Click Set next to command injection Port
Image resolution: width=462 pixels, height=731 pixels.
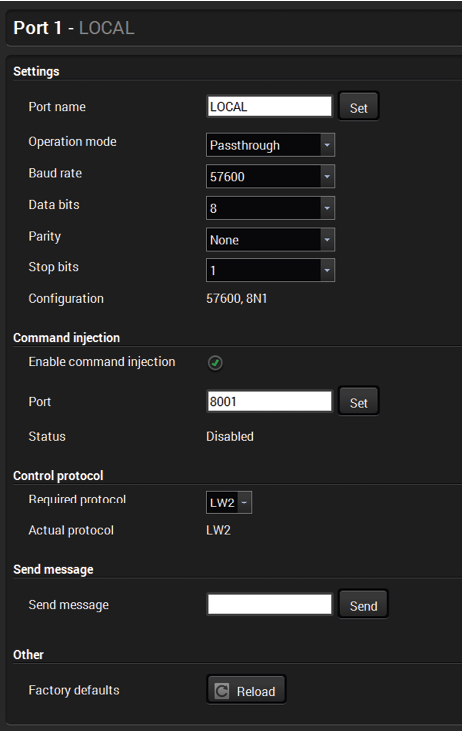pyautogui.click(x=359, y=401)
